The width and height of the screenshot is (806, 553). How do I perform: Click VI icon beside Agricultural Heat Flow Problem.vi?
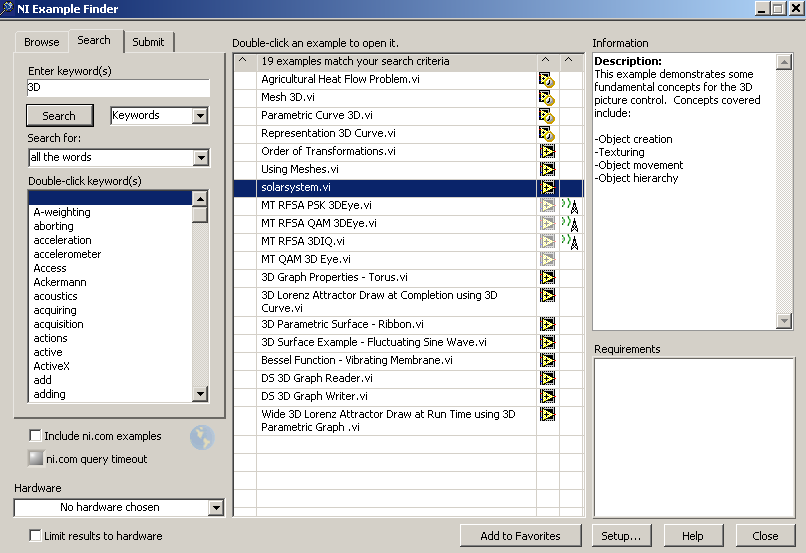[x=546, y=80]
